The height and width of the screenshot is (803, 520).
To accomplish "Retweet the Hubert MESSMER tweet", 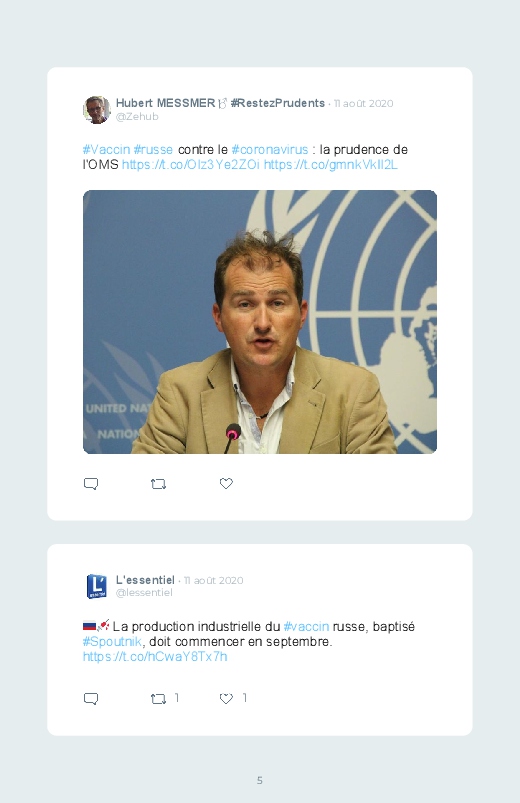I will (x=158, y=483).
